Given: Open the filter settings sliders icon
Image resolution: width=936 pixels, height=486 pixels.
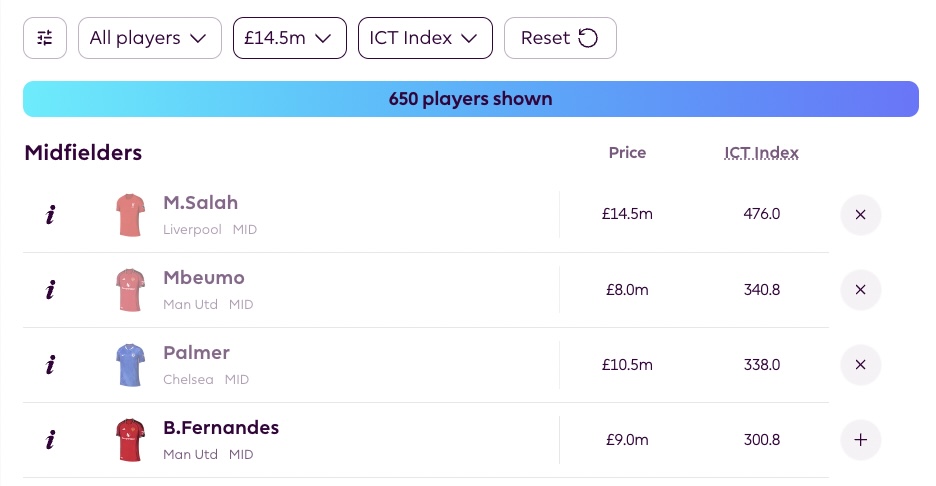Looking at the screenshot, I should pos(45,38).
